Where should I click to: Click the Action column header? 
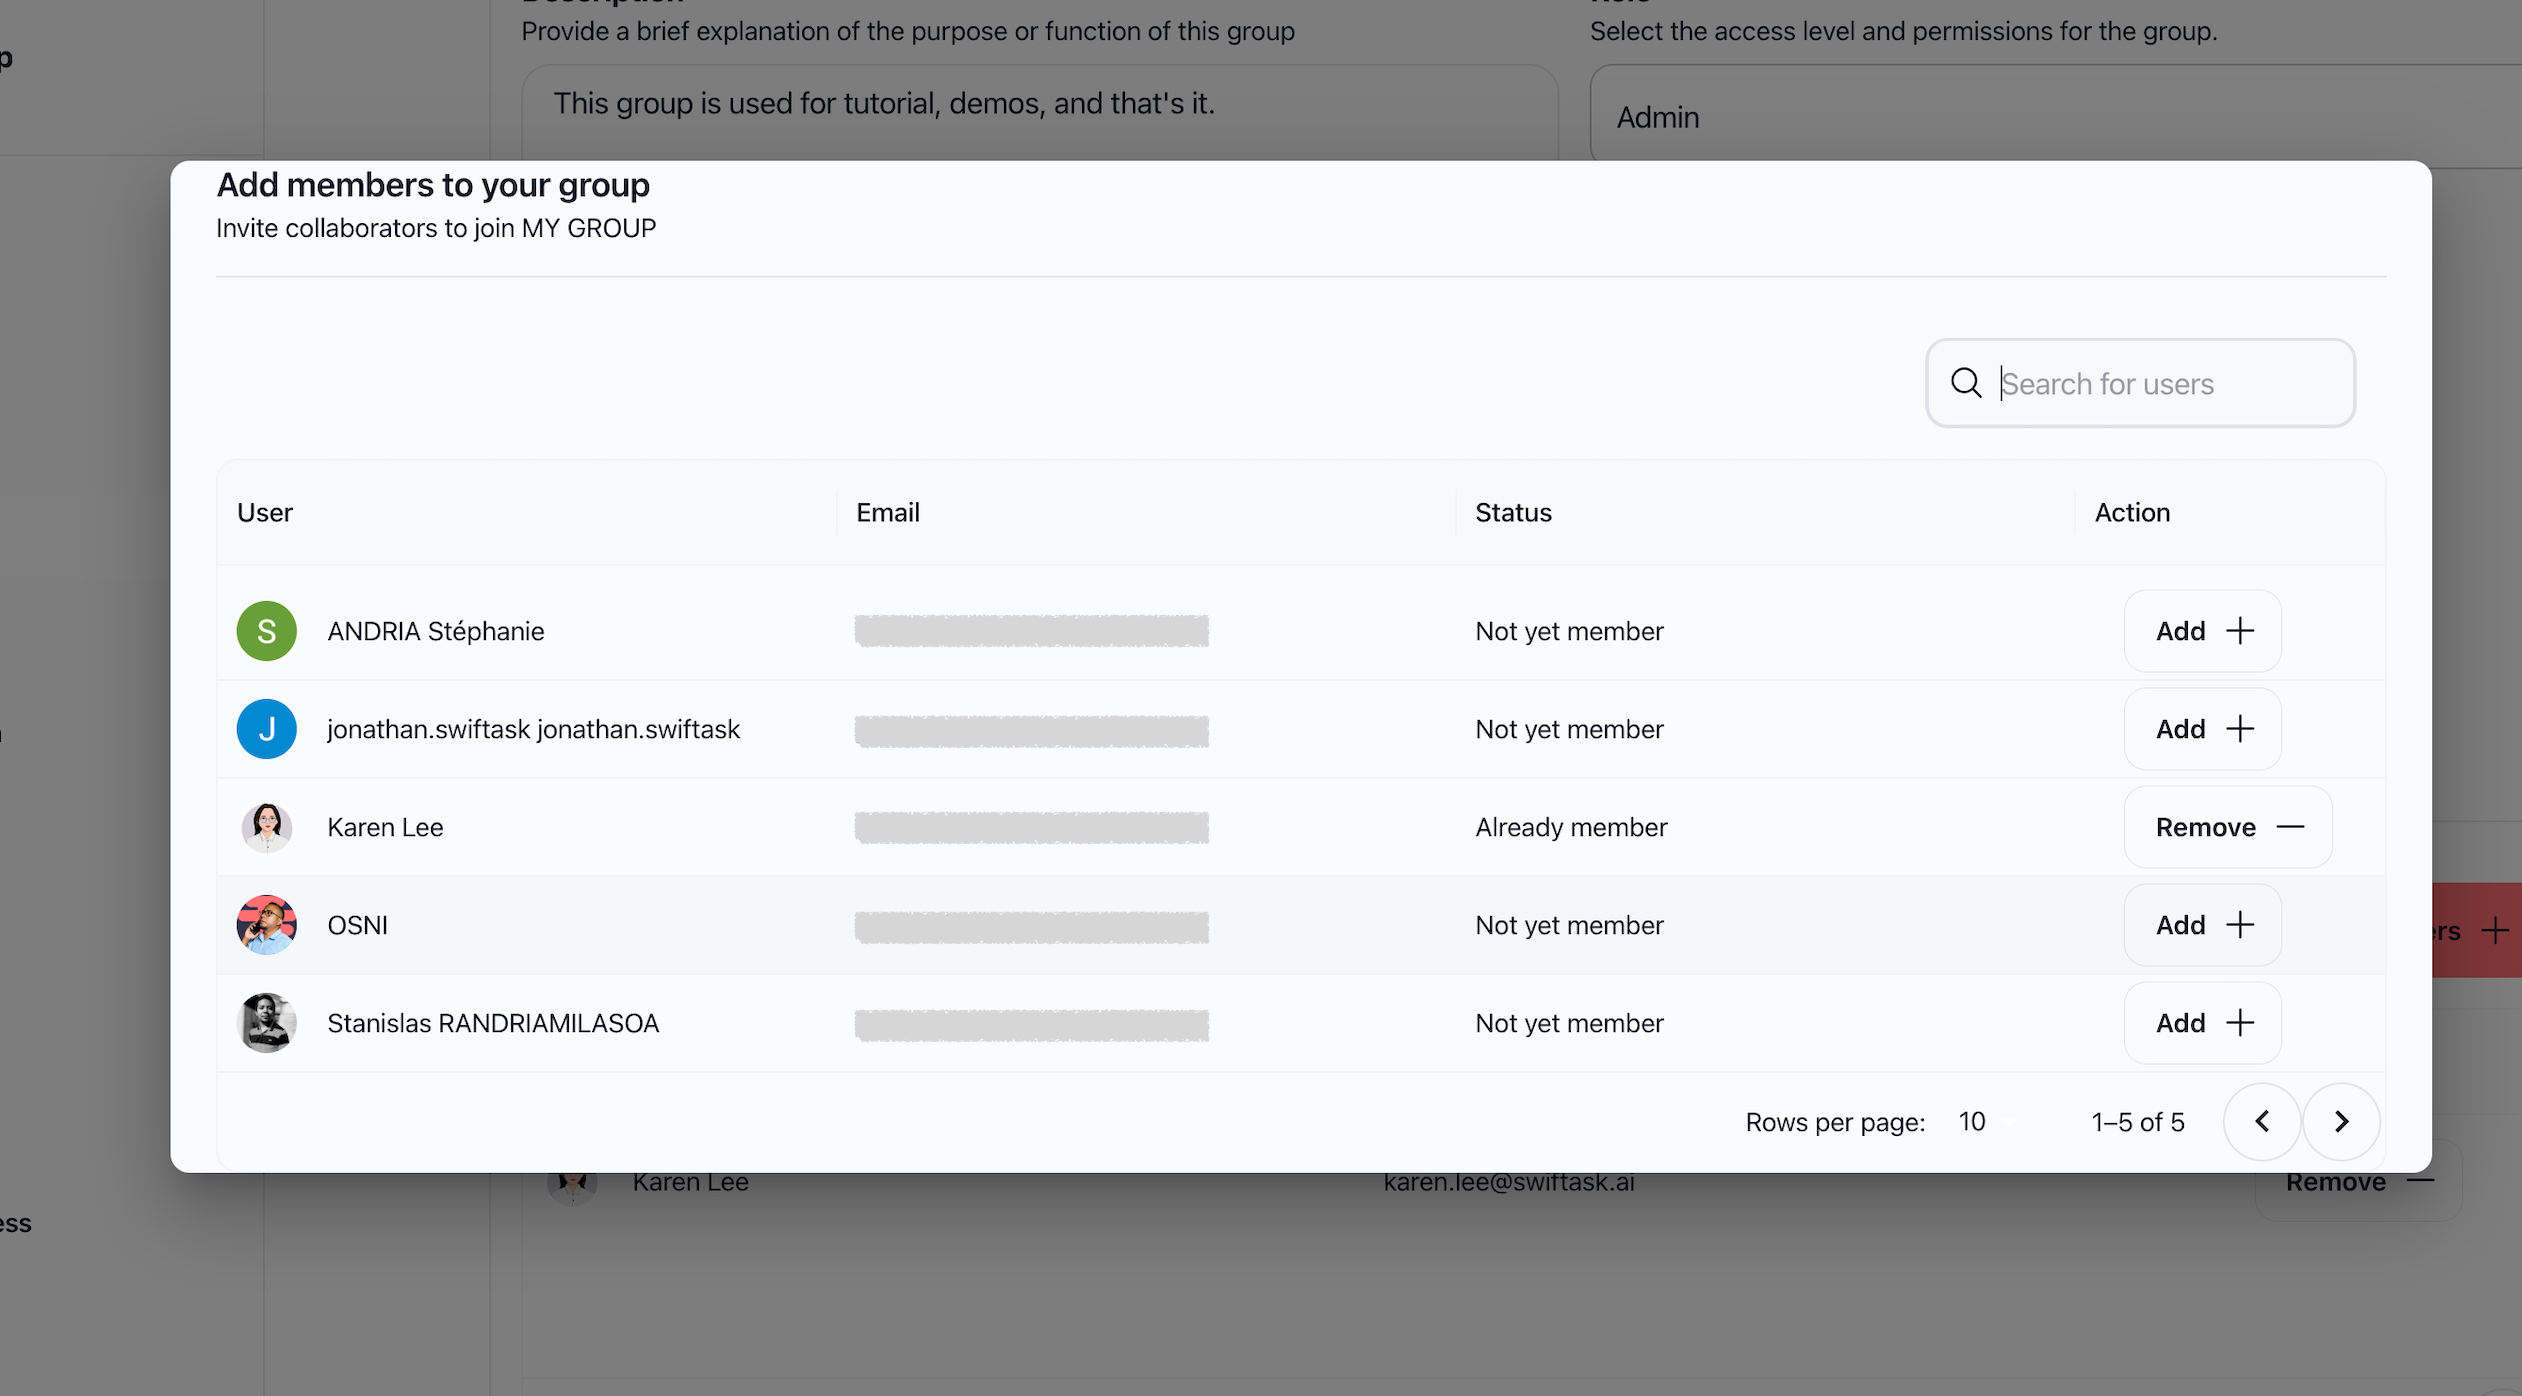2133,512
